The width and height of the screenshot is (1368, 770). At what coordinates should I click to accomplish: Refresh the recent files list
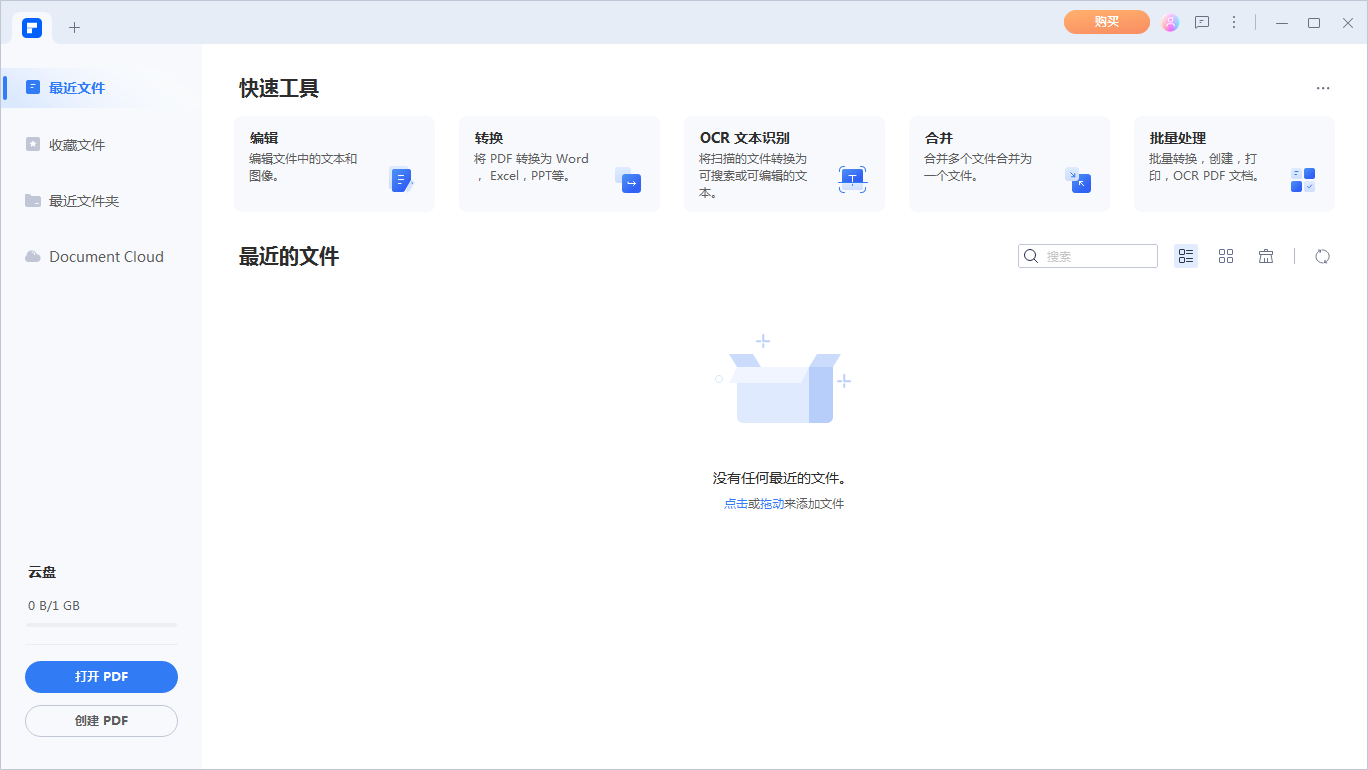coord(1322,256)
